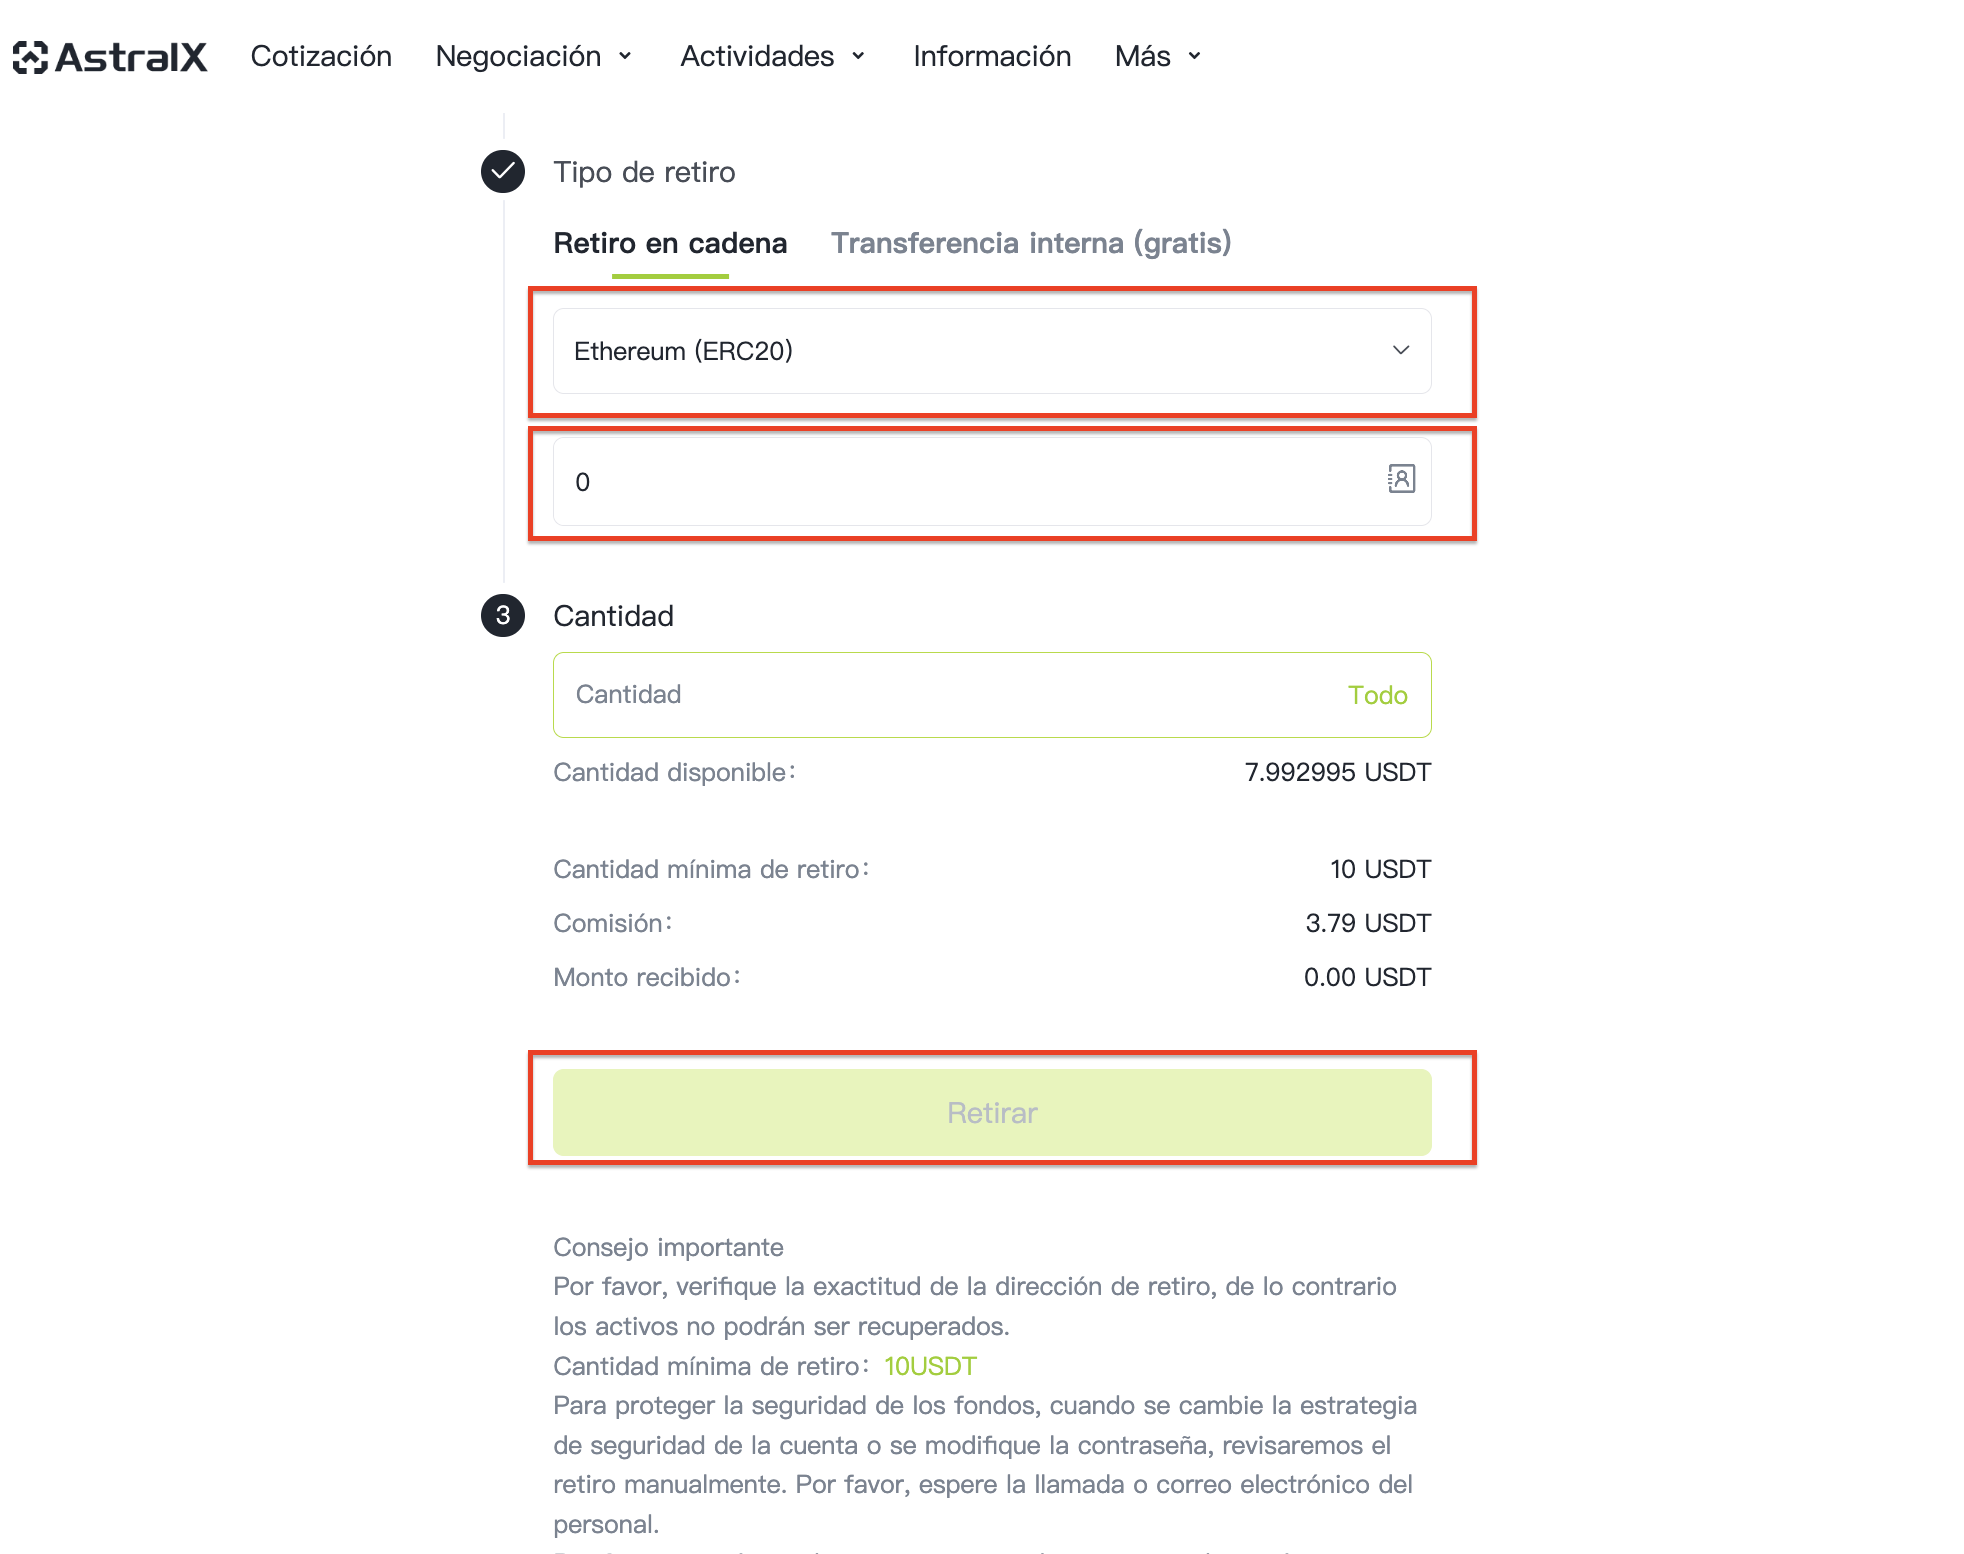Select the Retiro en cadena tab
Viewport: 1964px width, 1554px height.
point(670,243)
